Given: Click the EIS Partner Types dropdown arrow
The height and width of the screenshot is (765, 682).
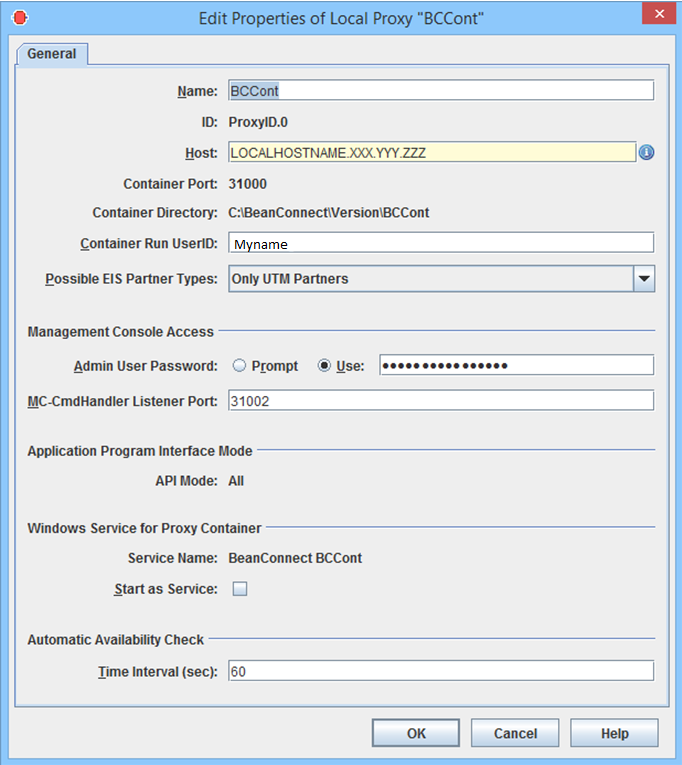Looking at the screenshot, I should [x=644, y=279].
